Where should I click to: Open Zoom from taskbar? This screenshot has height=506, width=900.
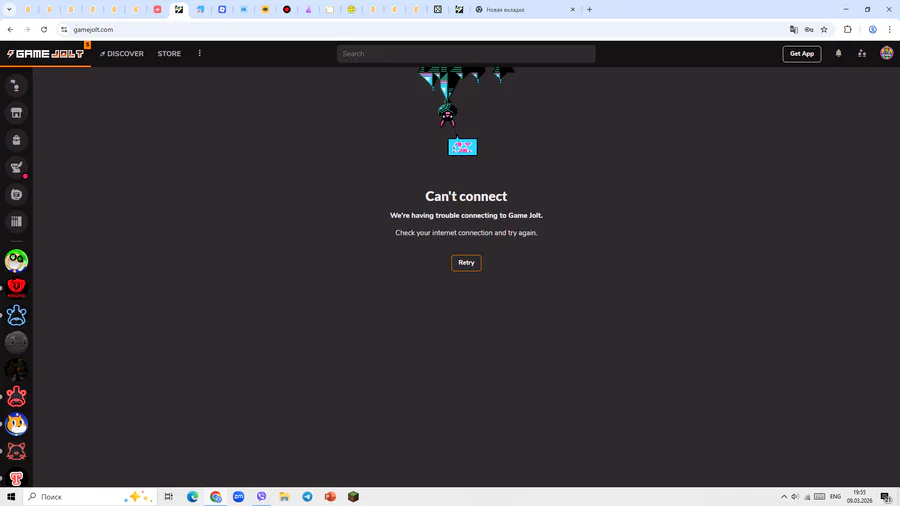tap(238, 496)
